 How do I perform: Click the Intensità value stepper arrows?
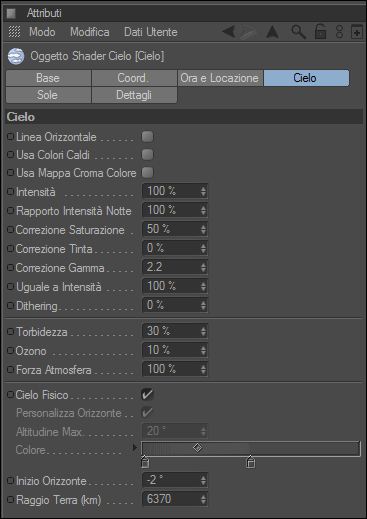(203, 191)
